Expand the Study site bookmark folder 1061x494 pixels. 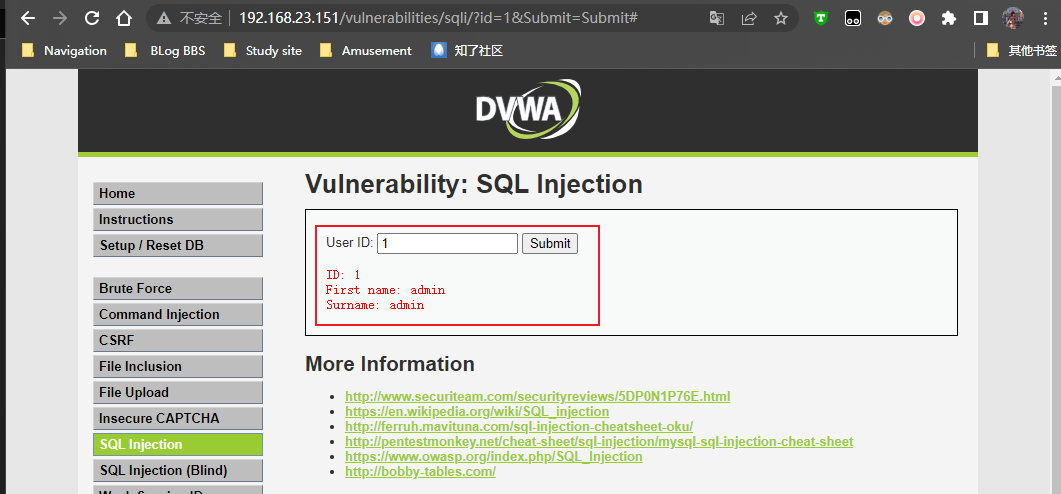pos(263,50)
